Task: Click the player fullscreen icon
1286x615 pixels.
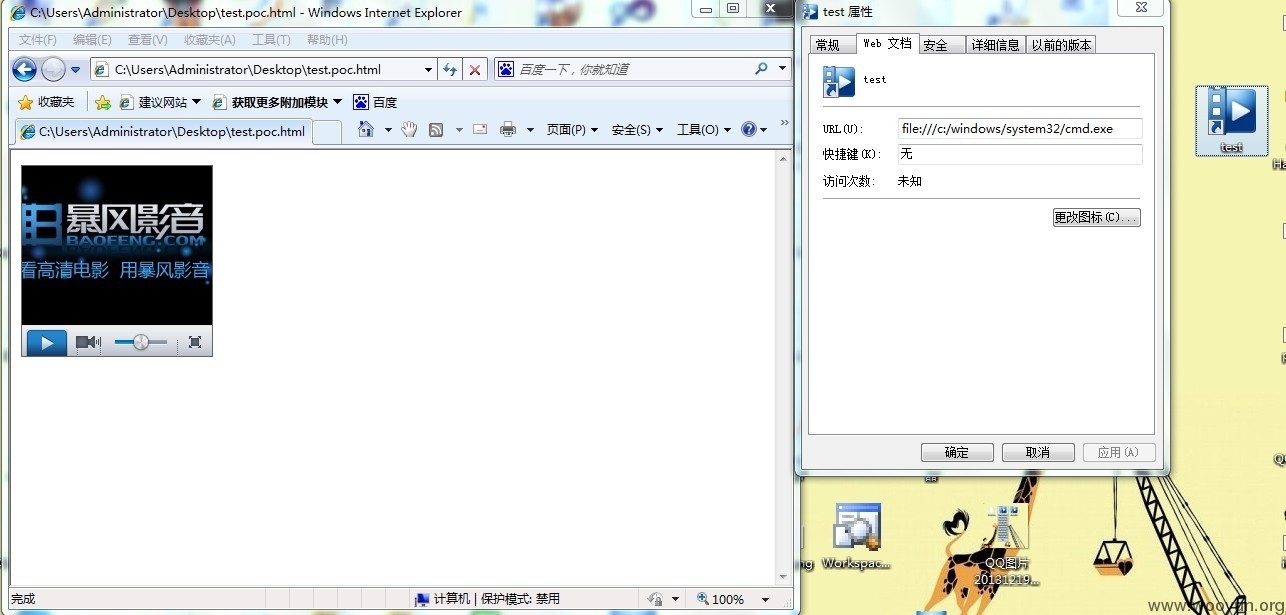Action: tap(195, 342)
